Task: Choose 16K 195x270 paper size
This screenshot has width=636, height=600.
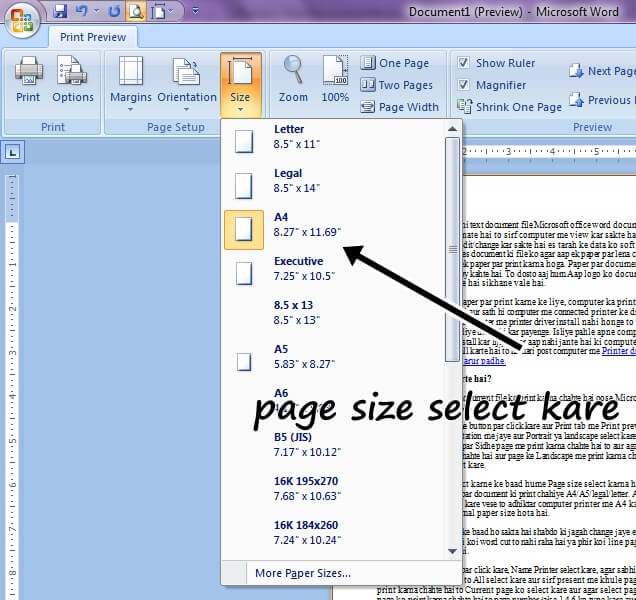Action: coord(333,489)
